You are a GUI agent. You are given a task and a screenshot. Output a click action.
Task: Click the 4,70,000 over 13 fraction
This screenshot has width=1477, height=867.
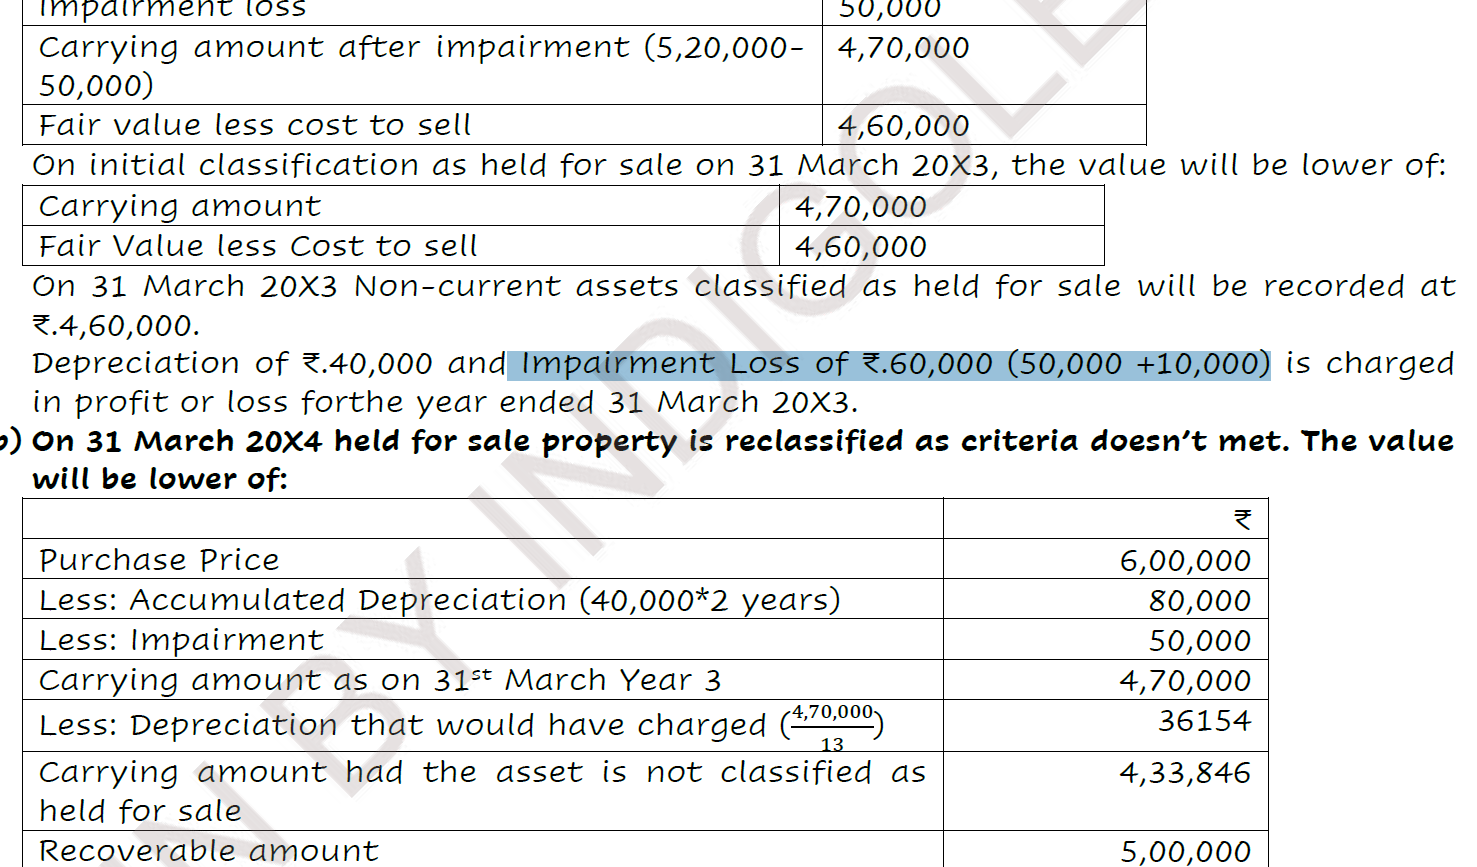(832, 726)
